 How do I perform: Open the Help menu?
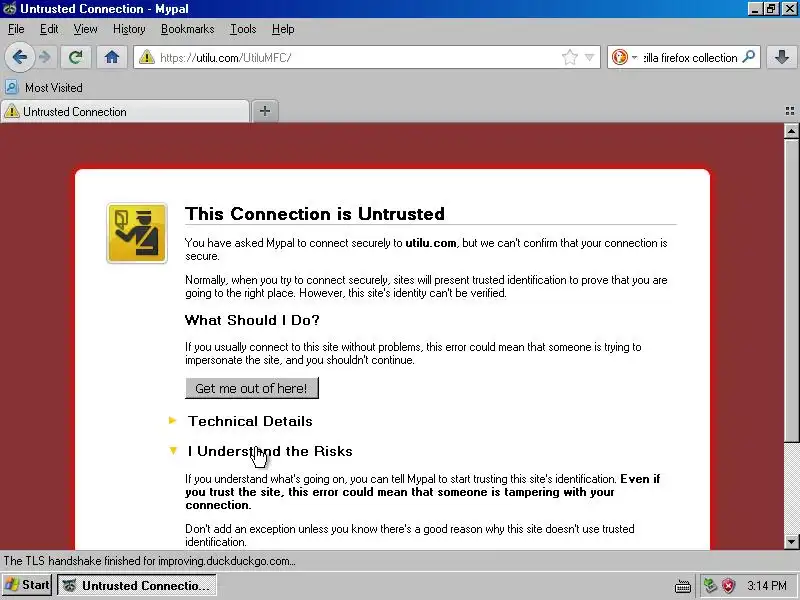pos(283,29)
